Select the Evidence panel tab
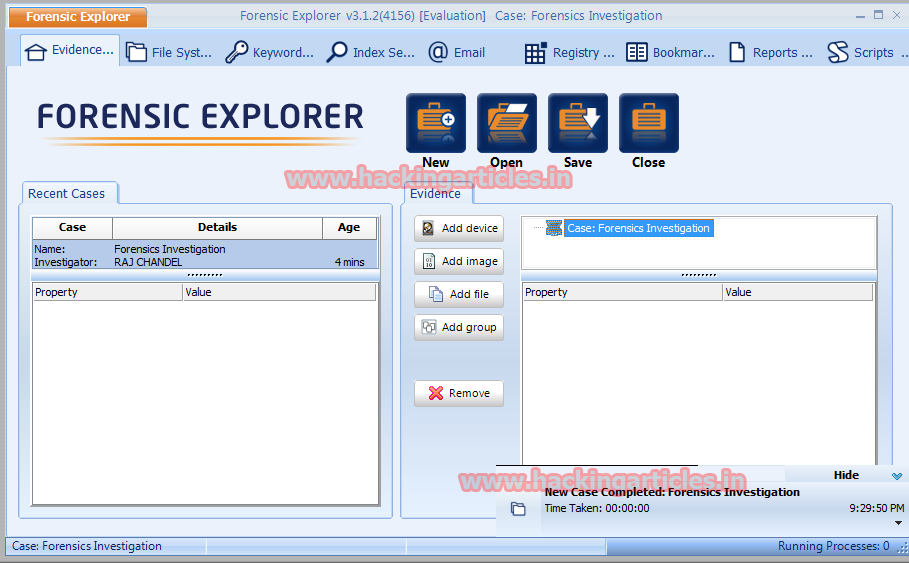Screen dimensions: 909x563 (x=438, y=194)
